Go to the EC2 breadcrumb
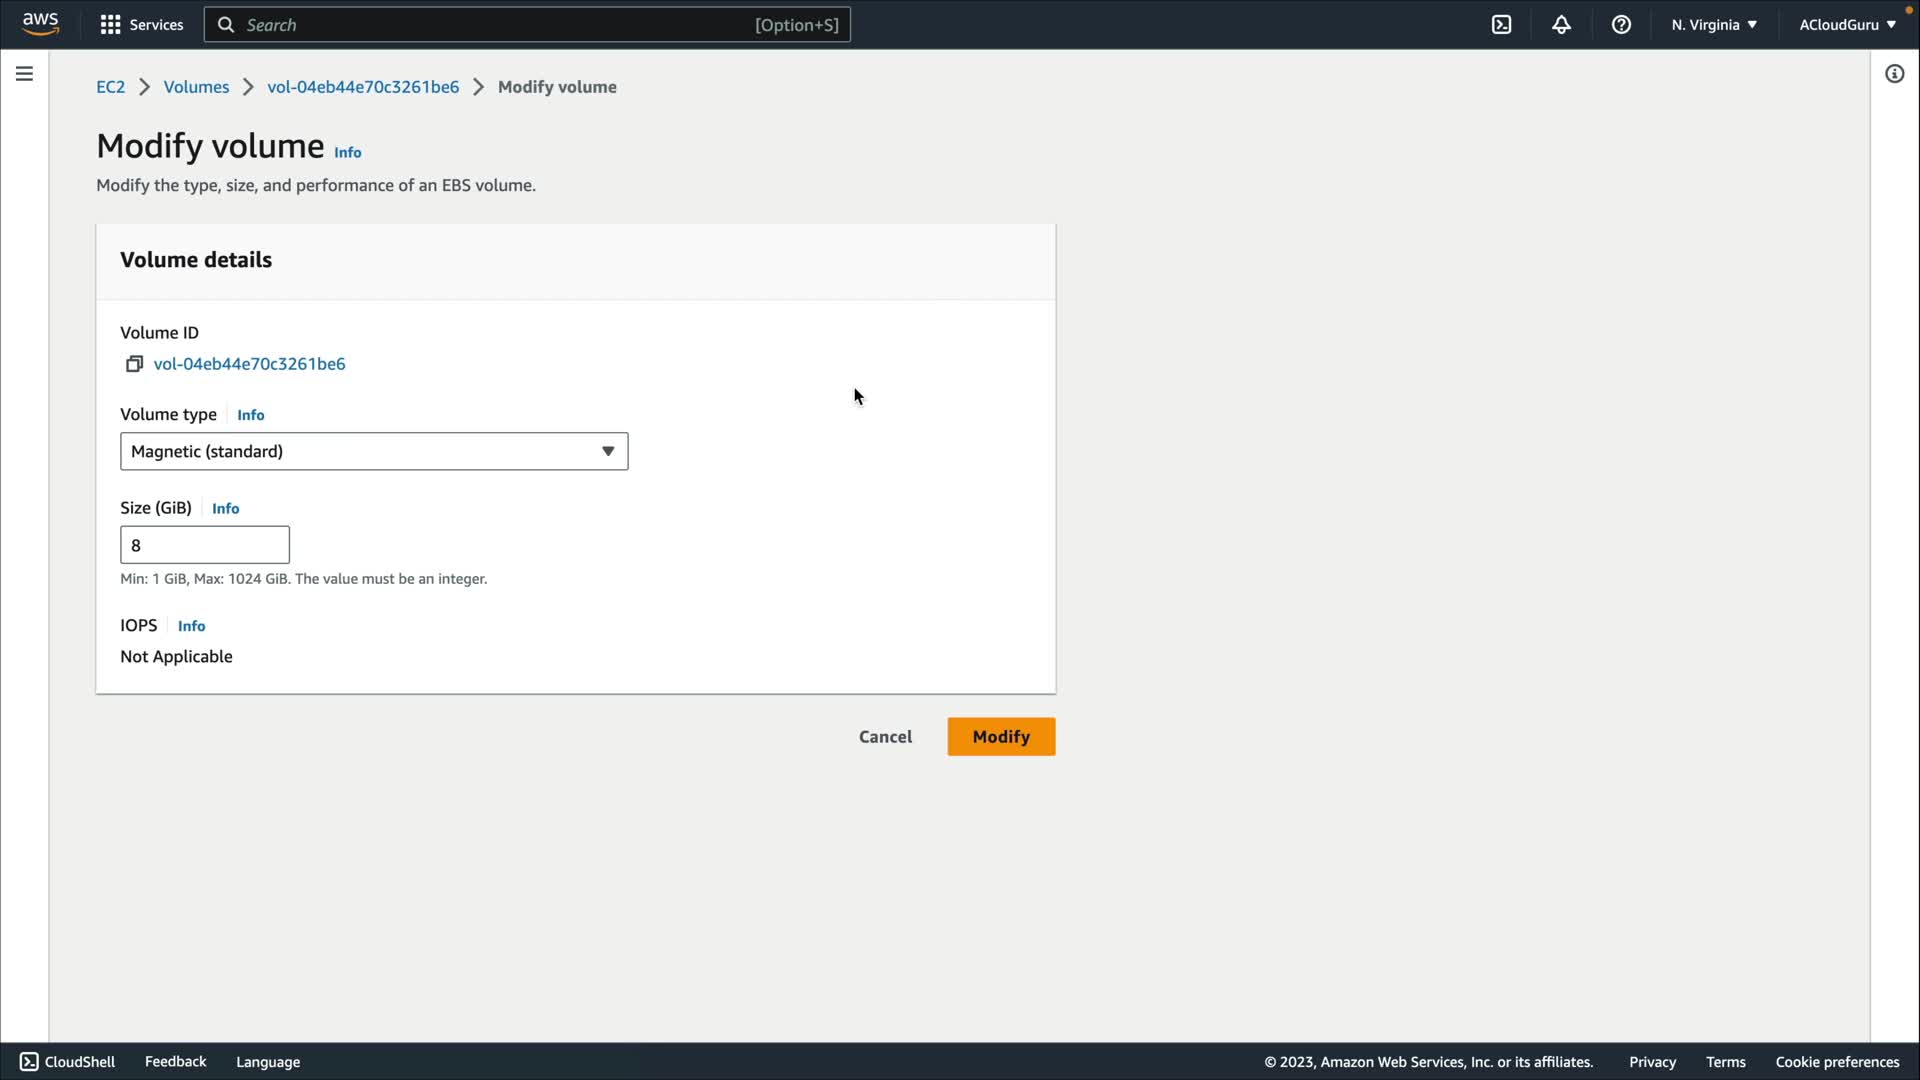Viewport: 1920px width, 1080px height. pos(110,87)
